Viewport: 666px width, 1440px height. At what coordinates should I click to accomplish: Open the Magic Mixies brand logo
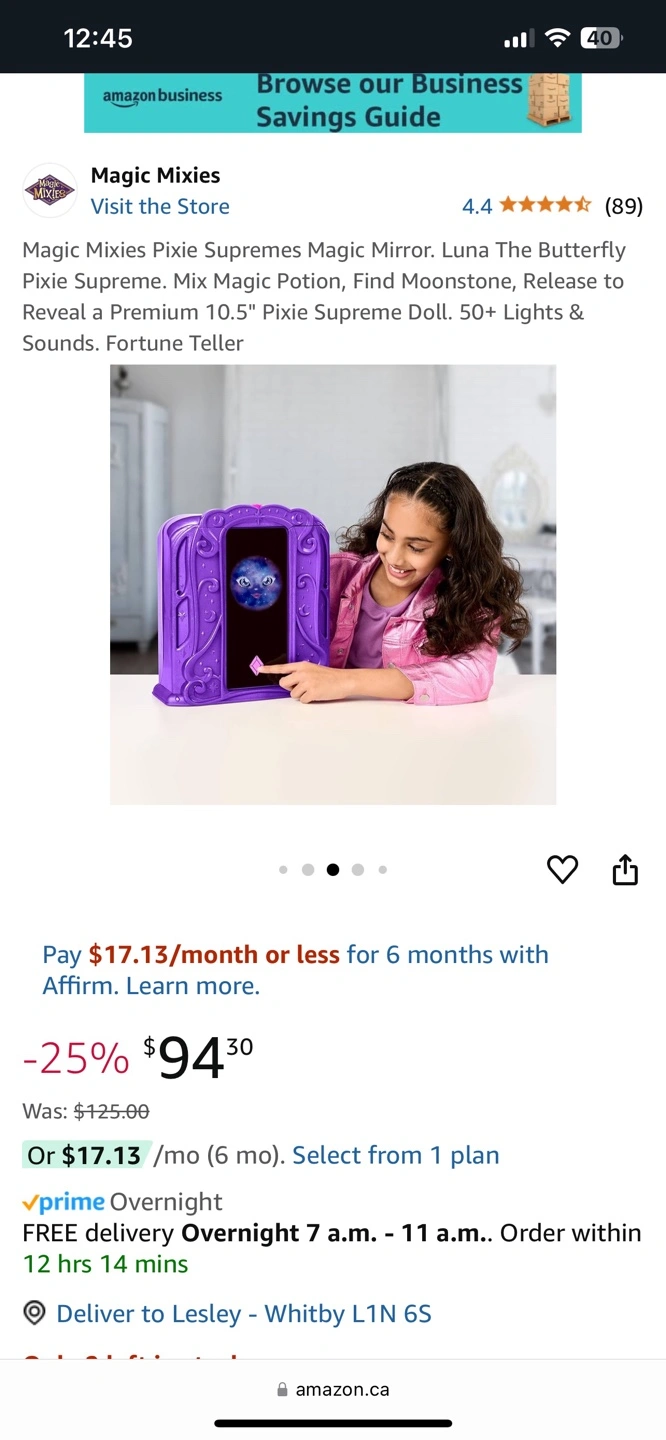click(50, 190)
